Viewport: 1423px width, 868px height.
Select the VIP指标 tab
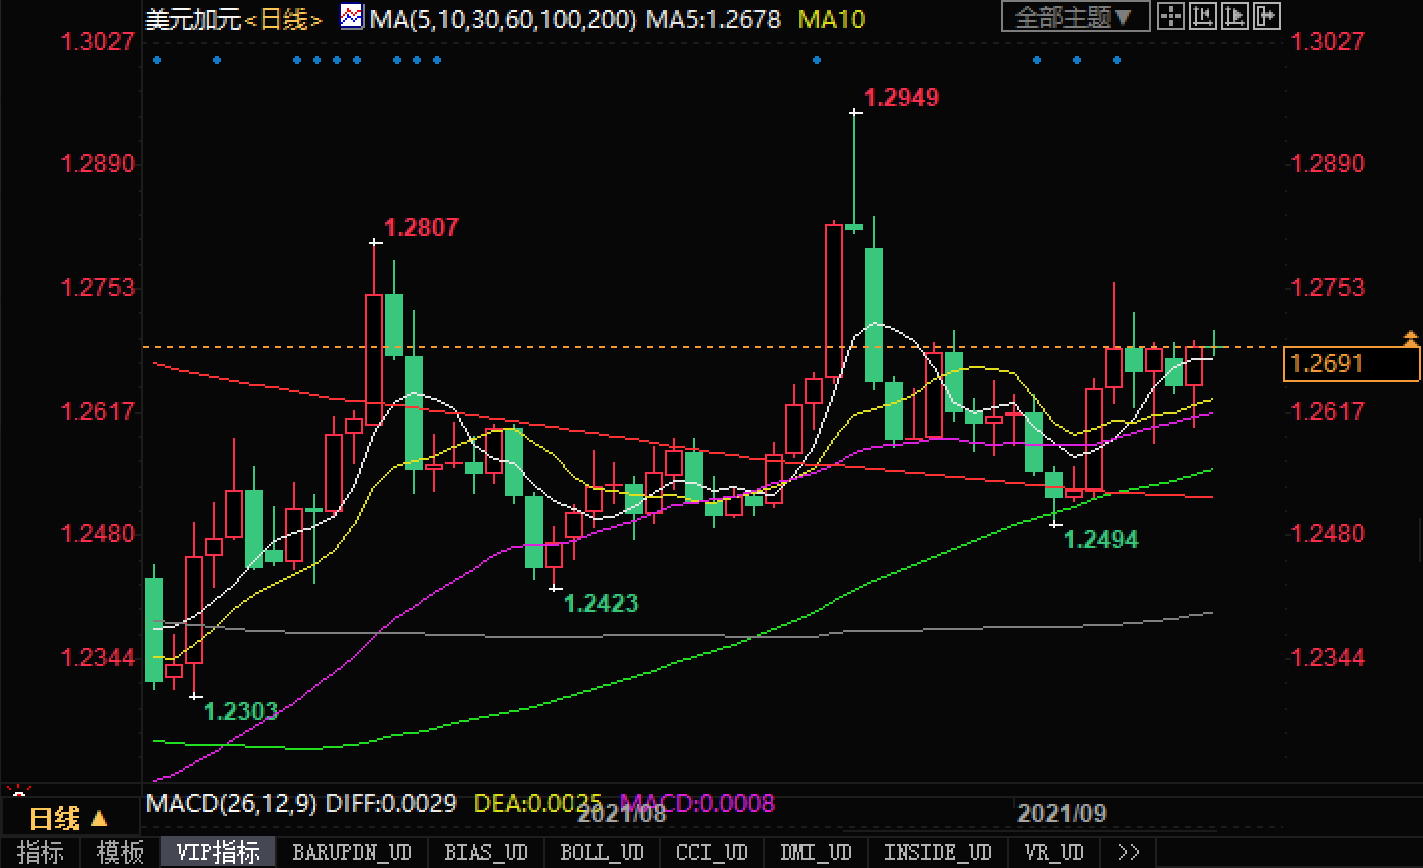tap(217, 853)
